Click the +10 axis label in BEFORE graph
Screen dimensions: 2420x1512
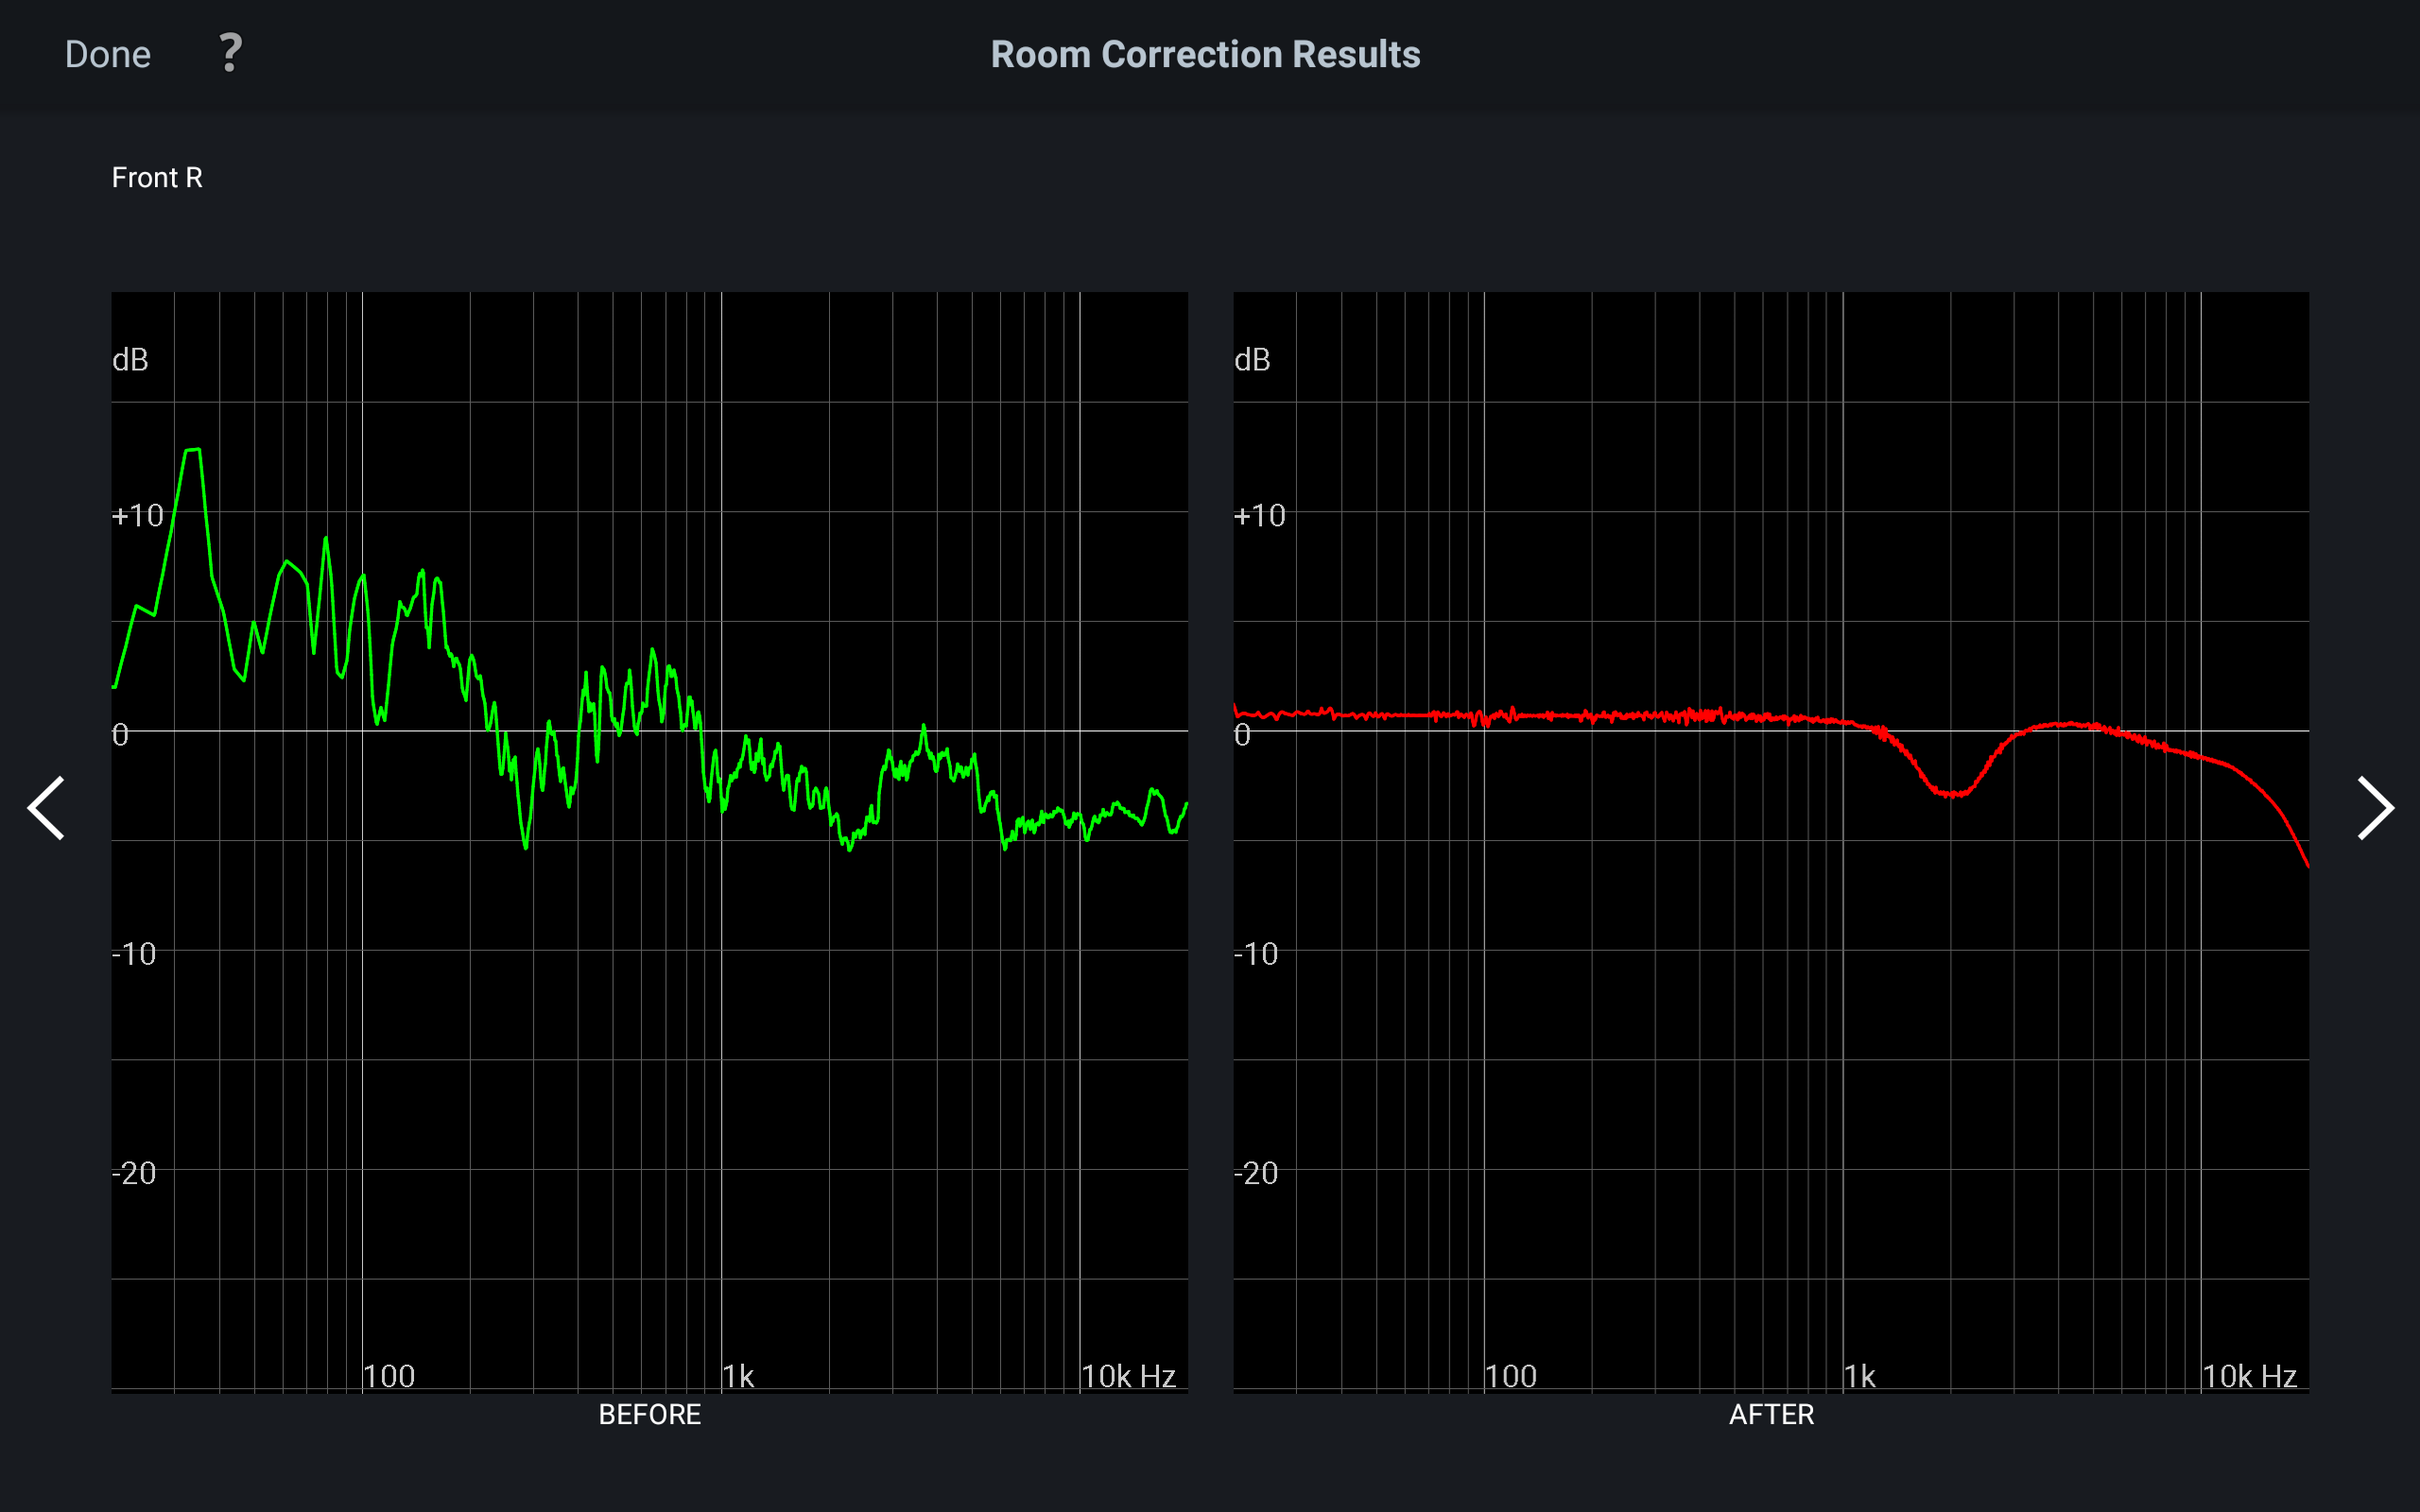tap(138, 516)
